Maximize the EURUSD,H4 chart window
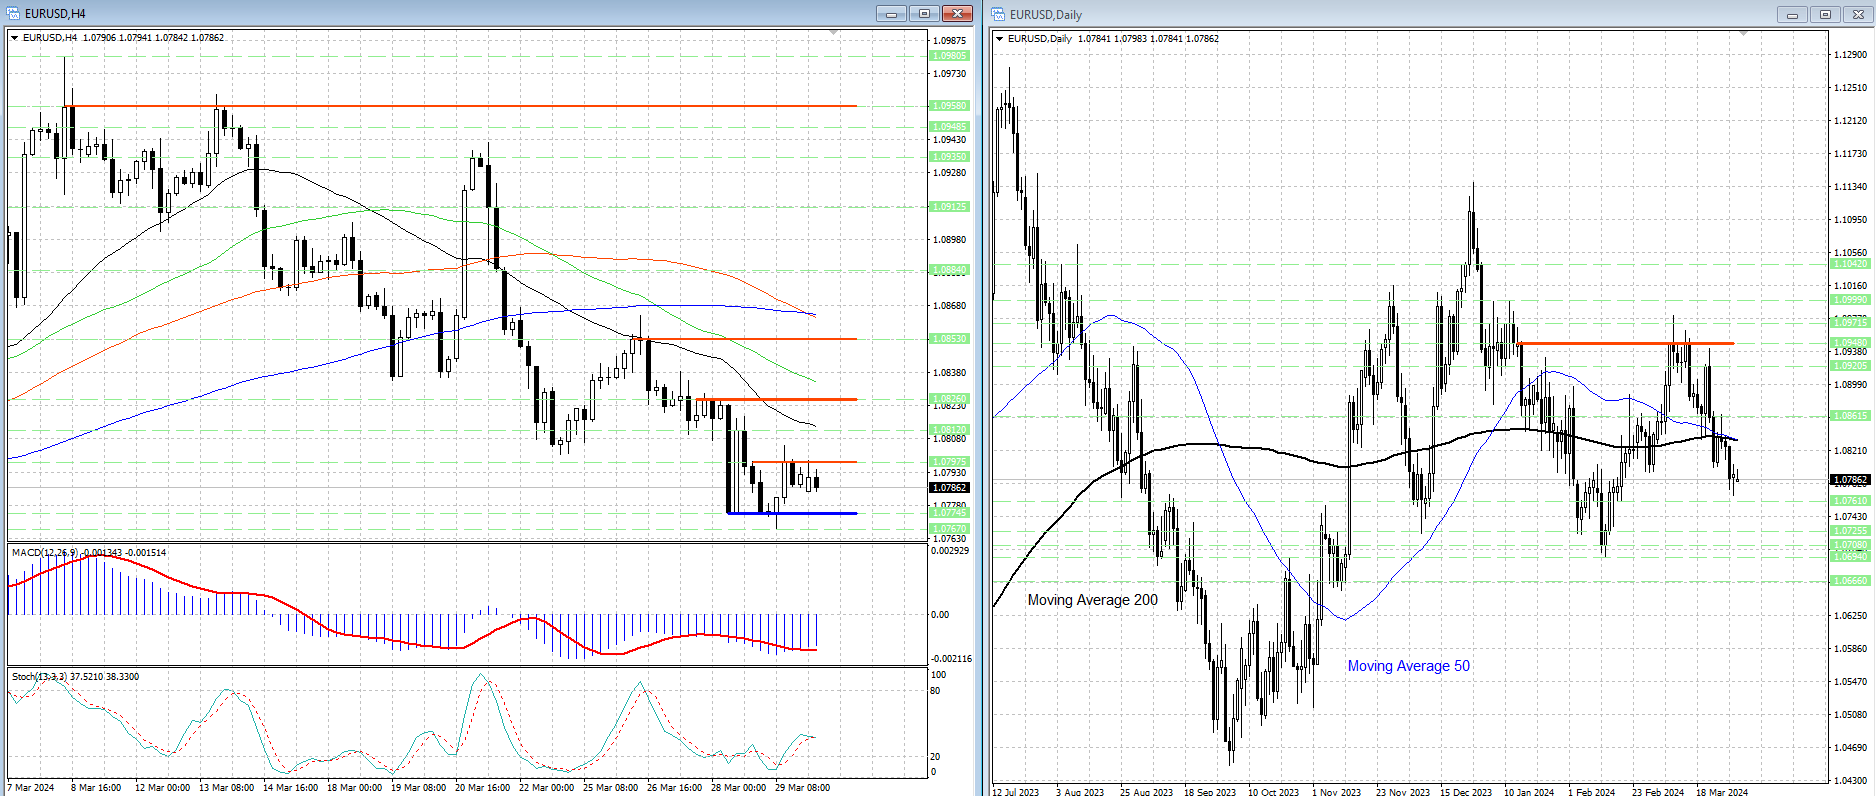This screenshot has height=796, width=1876. tap(924, 13)
